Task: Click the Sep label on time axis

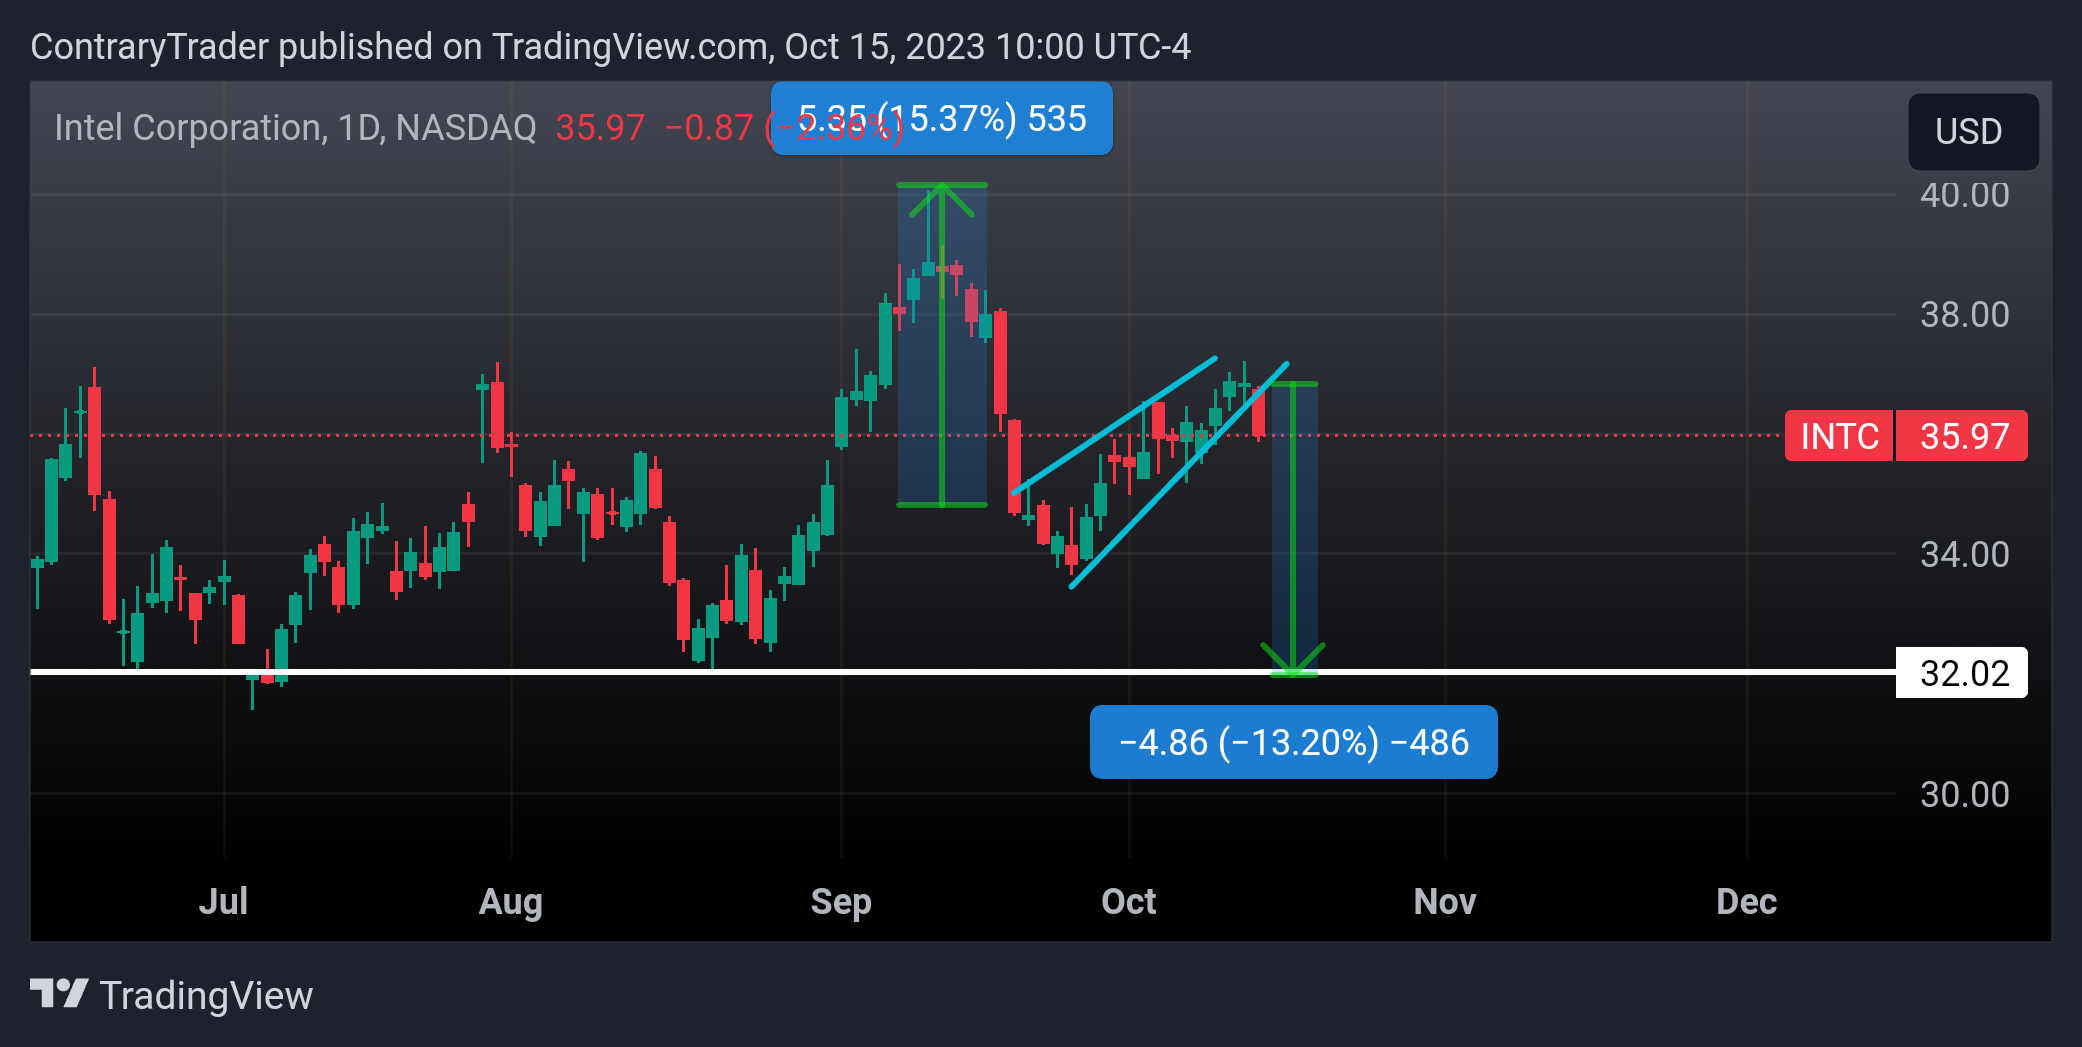Action: (841, 901)
